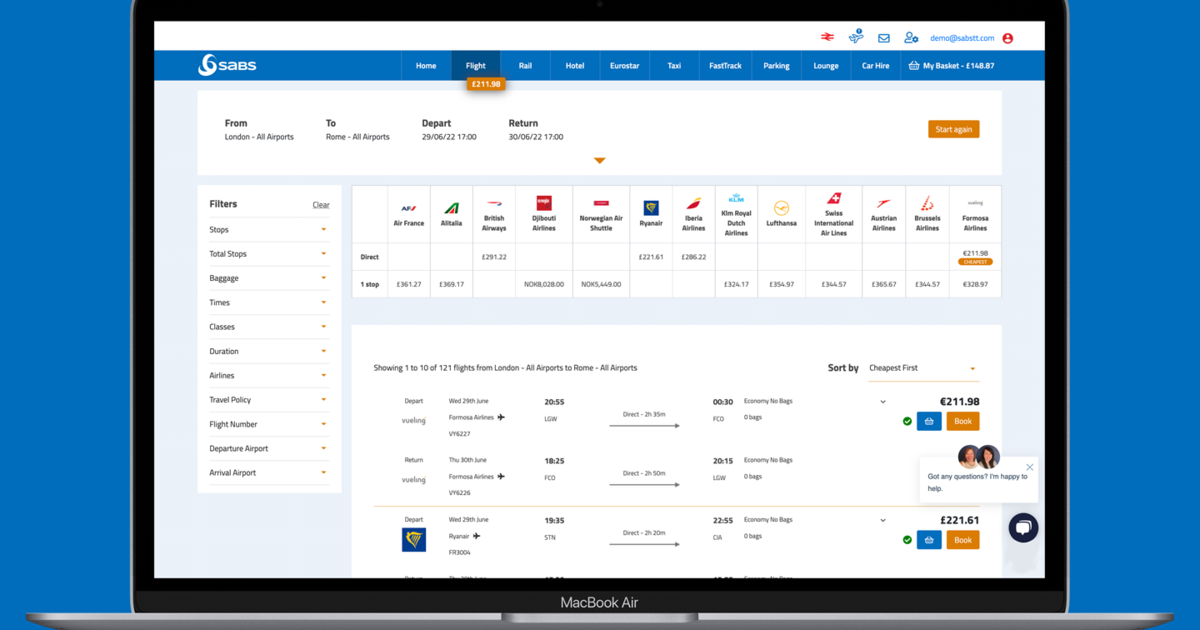Open the live chat bubble icon bottom right

tap(1023, 527)
